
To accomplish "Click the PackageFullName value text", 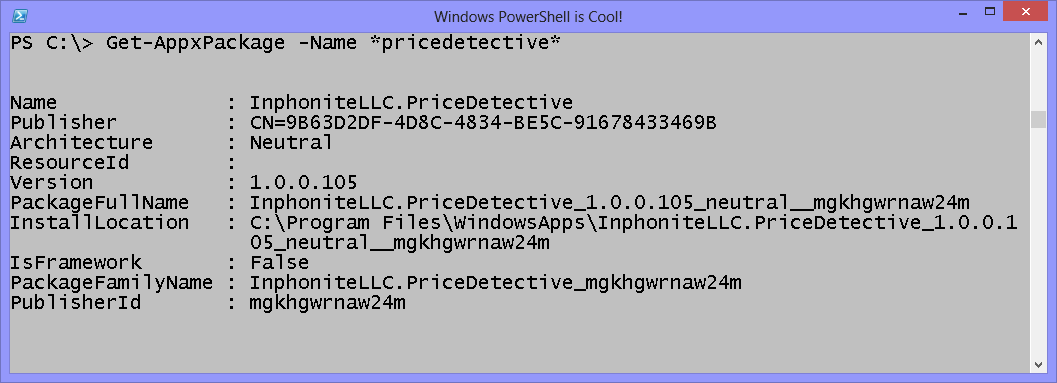I will point(609,202).
